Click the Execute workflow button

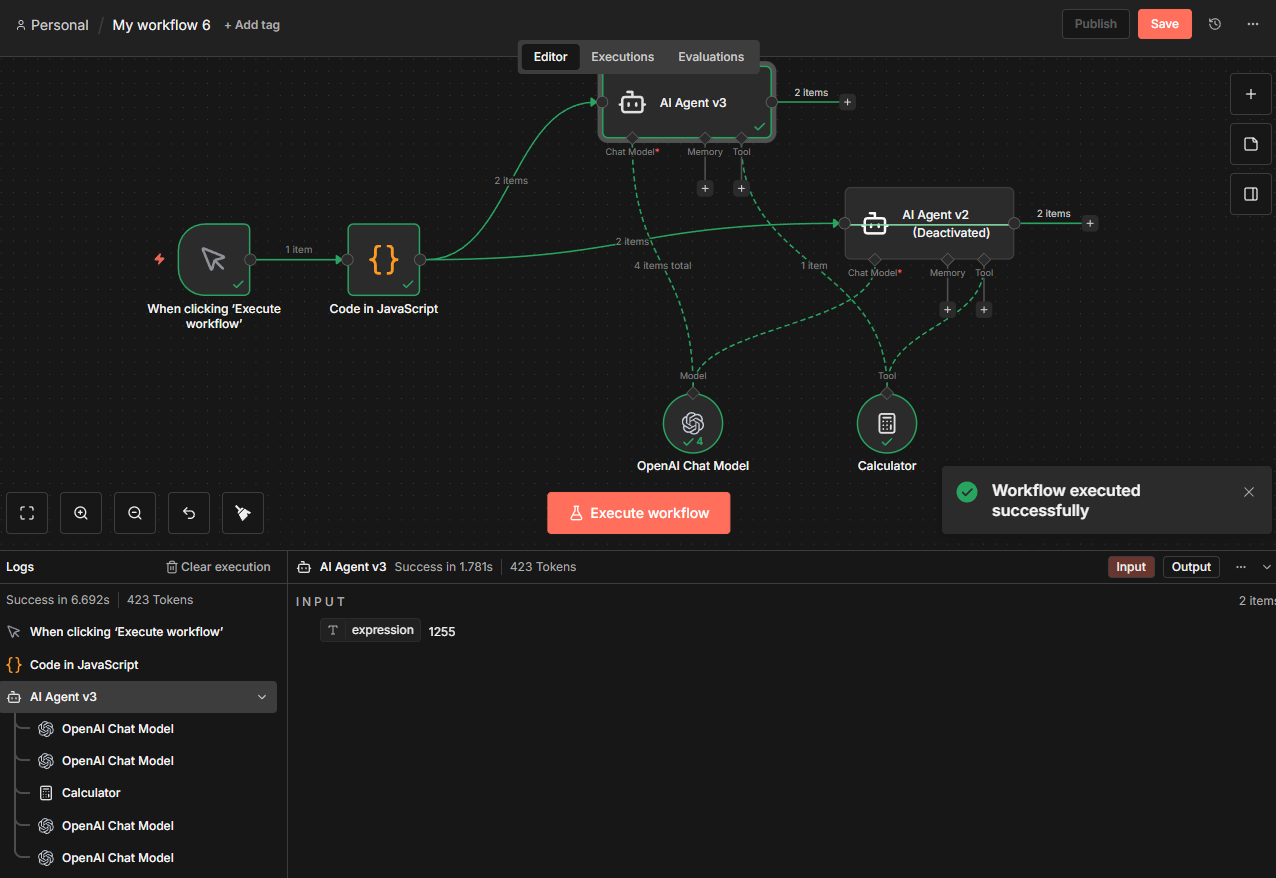638,513
